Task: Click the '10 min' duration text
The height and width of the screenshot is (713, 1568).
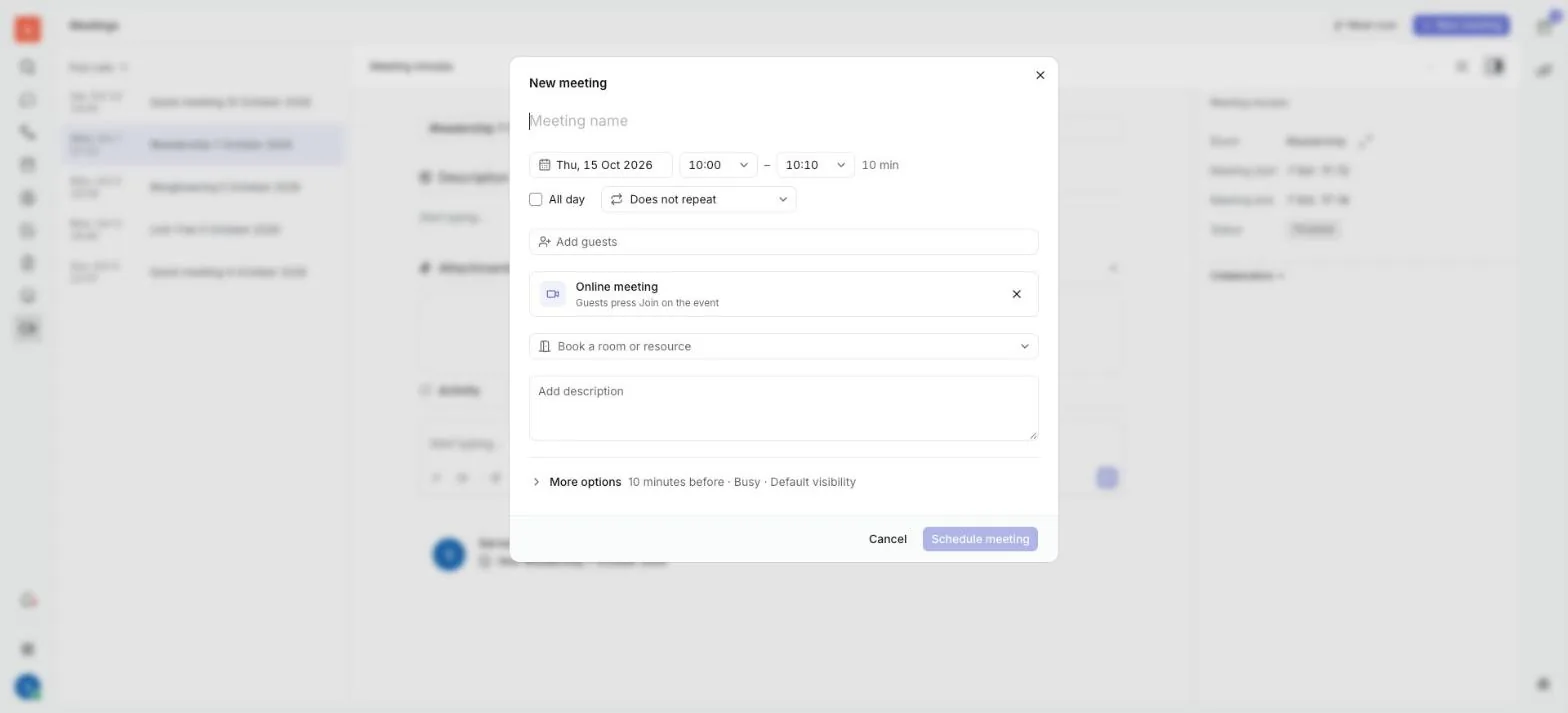Action: pos(880,165)
